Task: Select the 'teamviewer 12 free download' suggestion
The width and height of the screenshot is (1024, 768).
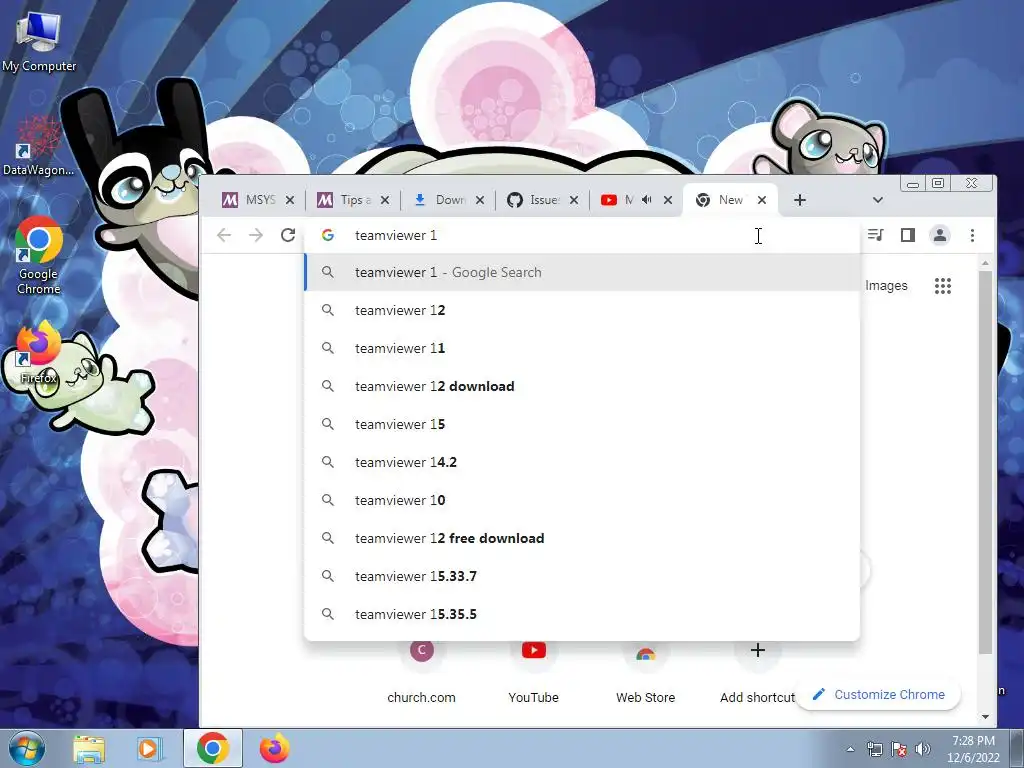Action: pos(582,538)
